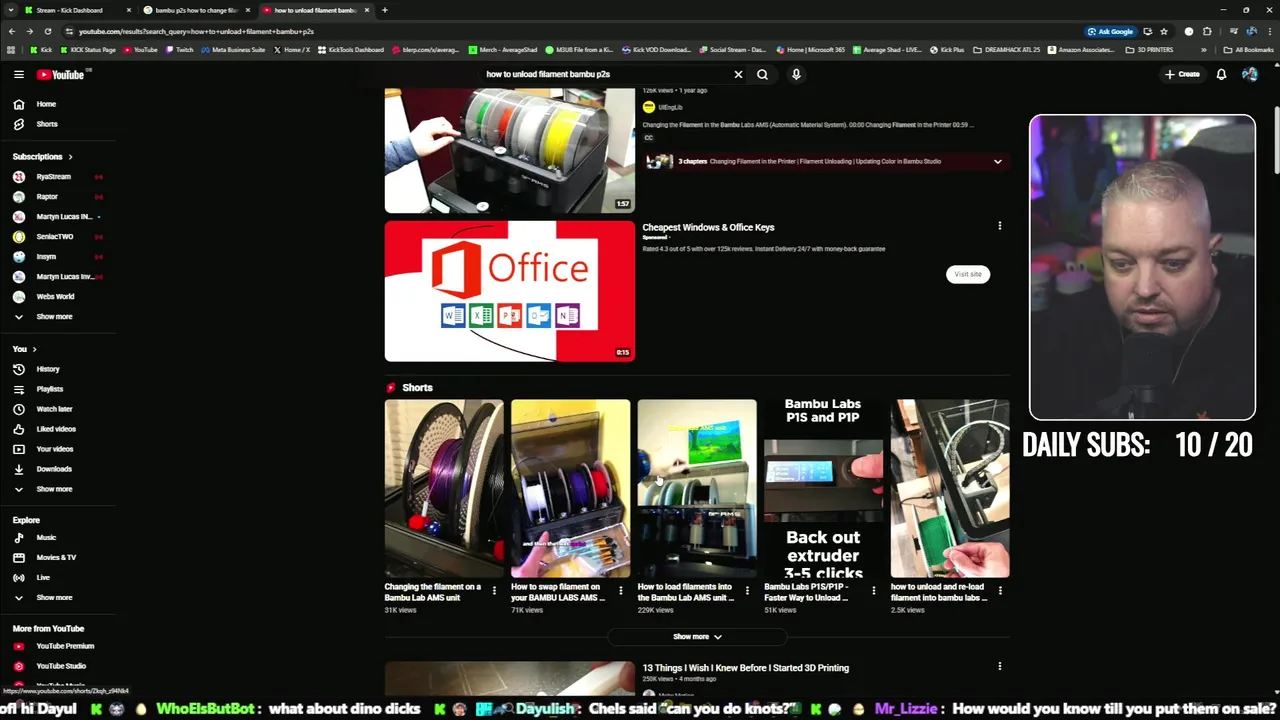Open the You section chevron

(34, 349)
